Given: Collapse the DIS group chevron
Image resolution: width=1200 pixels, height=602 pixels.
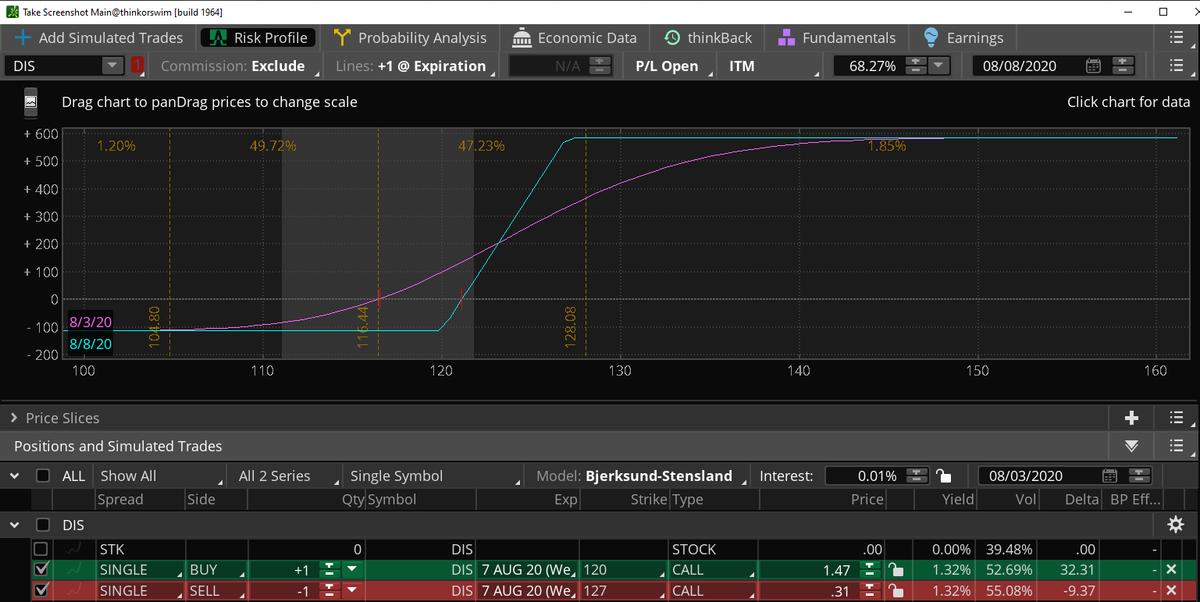Looking at the screenshot, I should click(x=15, y=524).
